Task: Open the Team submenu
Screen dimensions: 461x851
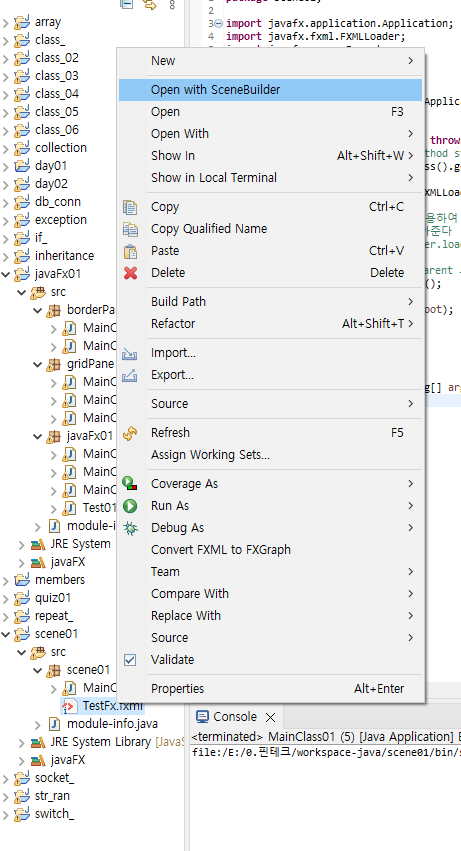Action: coord(270,572)
